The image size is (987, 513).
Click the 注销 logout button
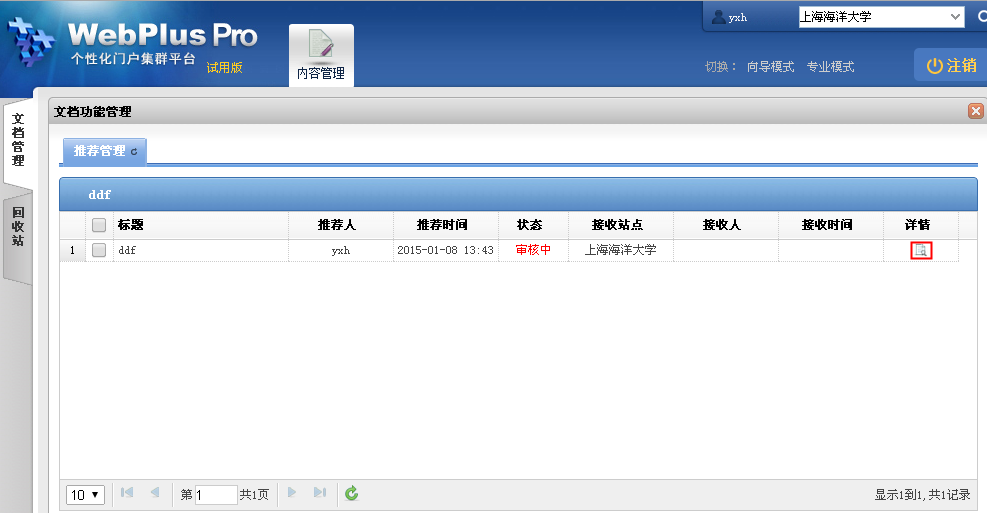[x=951, y=65]
